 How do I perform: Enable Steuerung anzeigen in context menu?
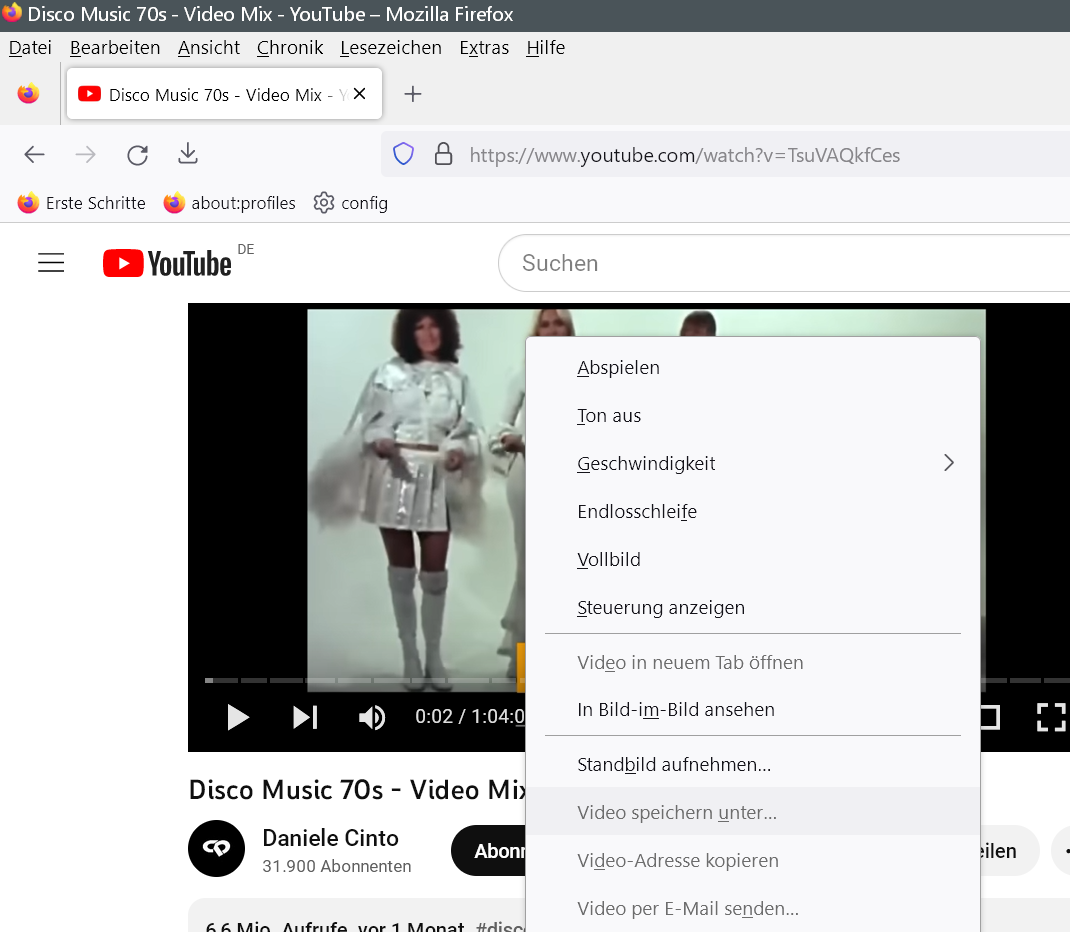pos(661,608)
